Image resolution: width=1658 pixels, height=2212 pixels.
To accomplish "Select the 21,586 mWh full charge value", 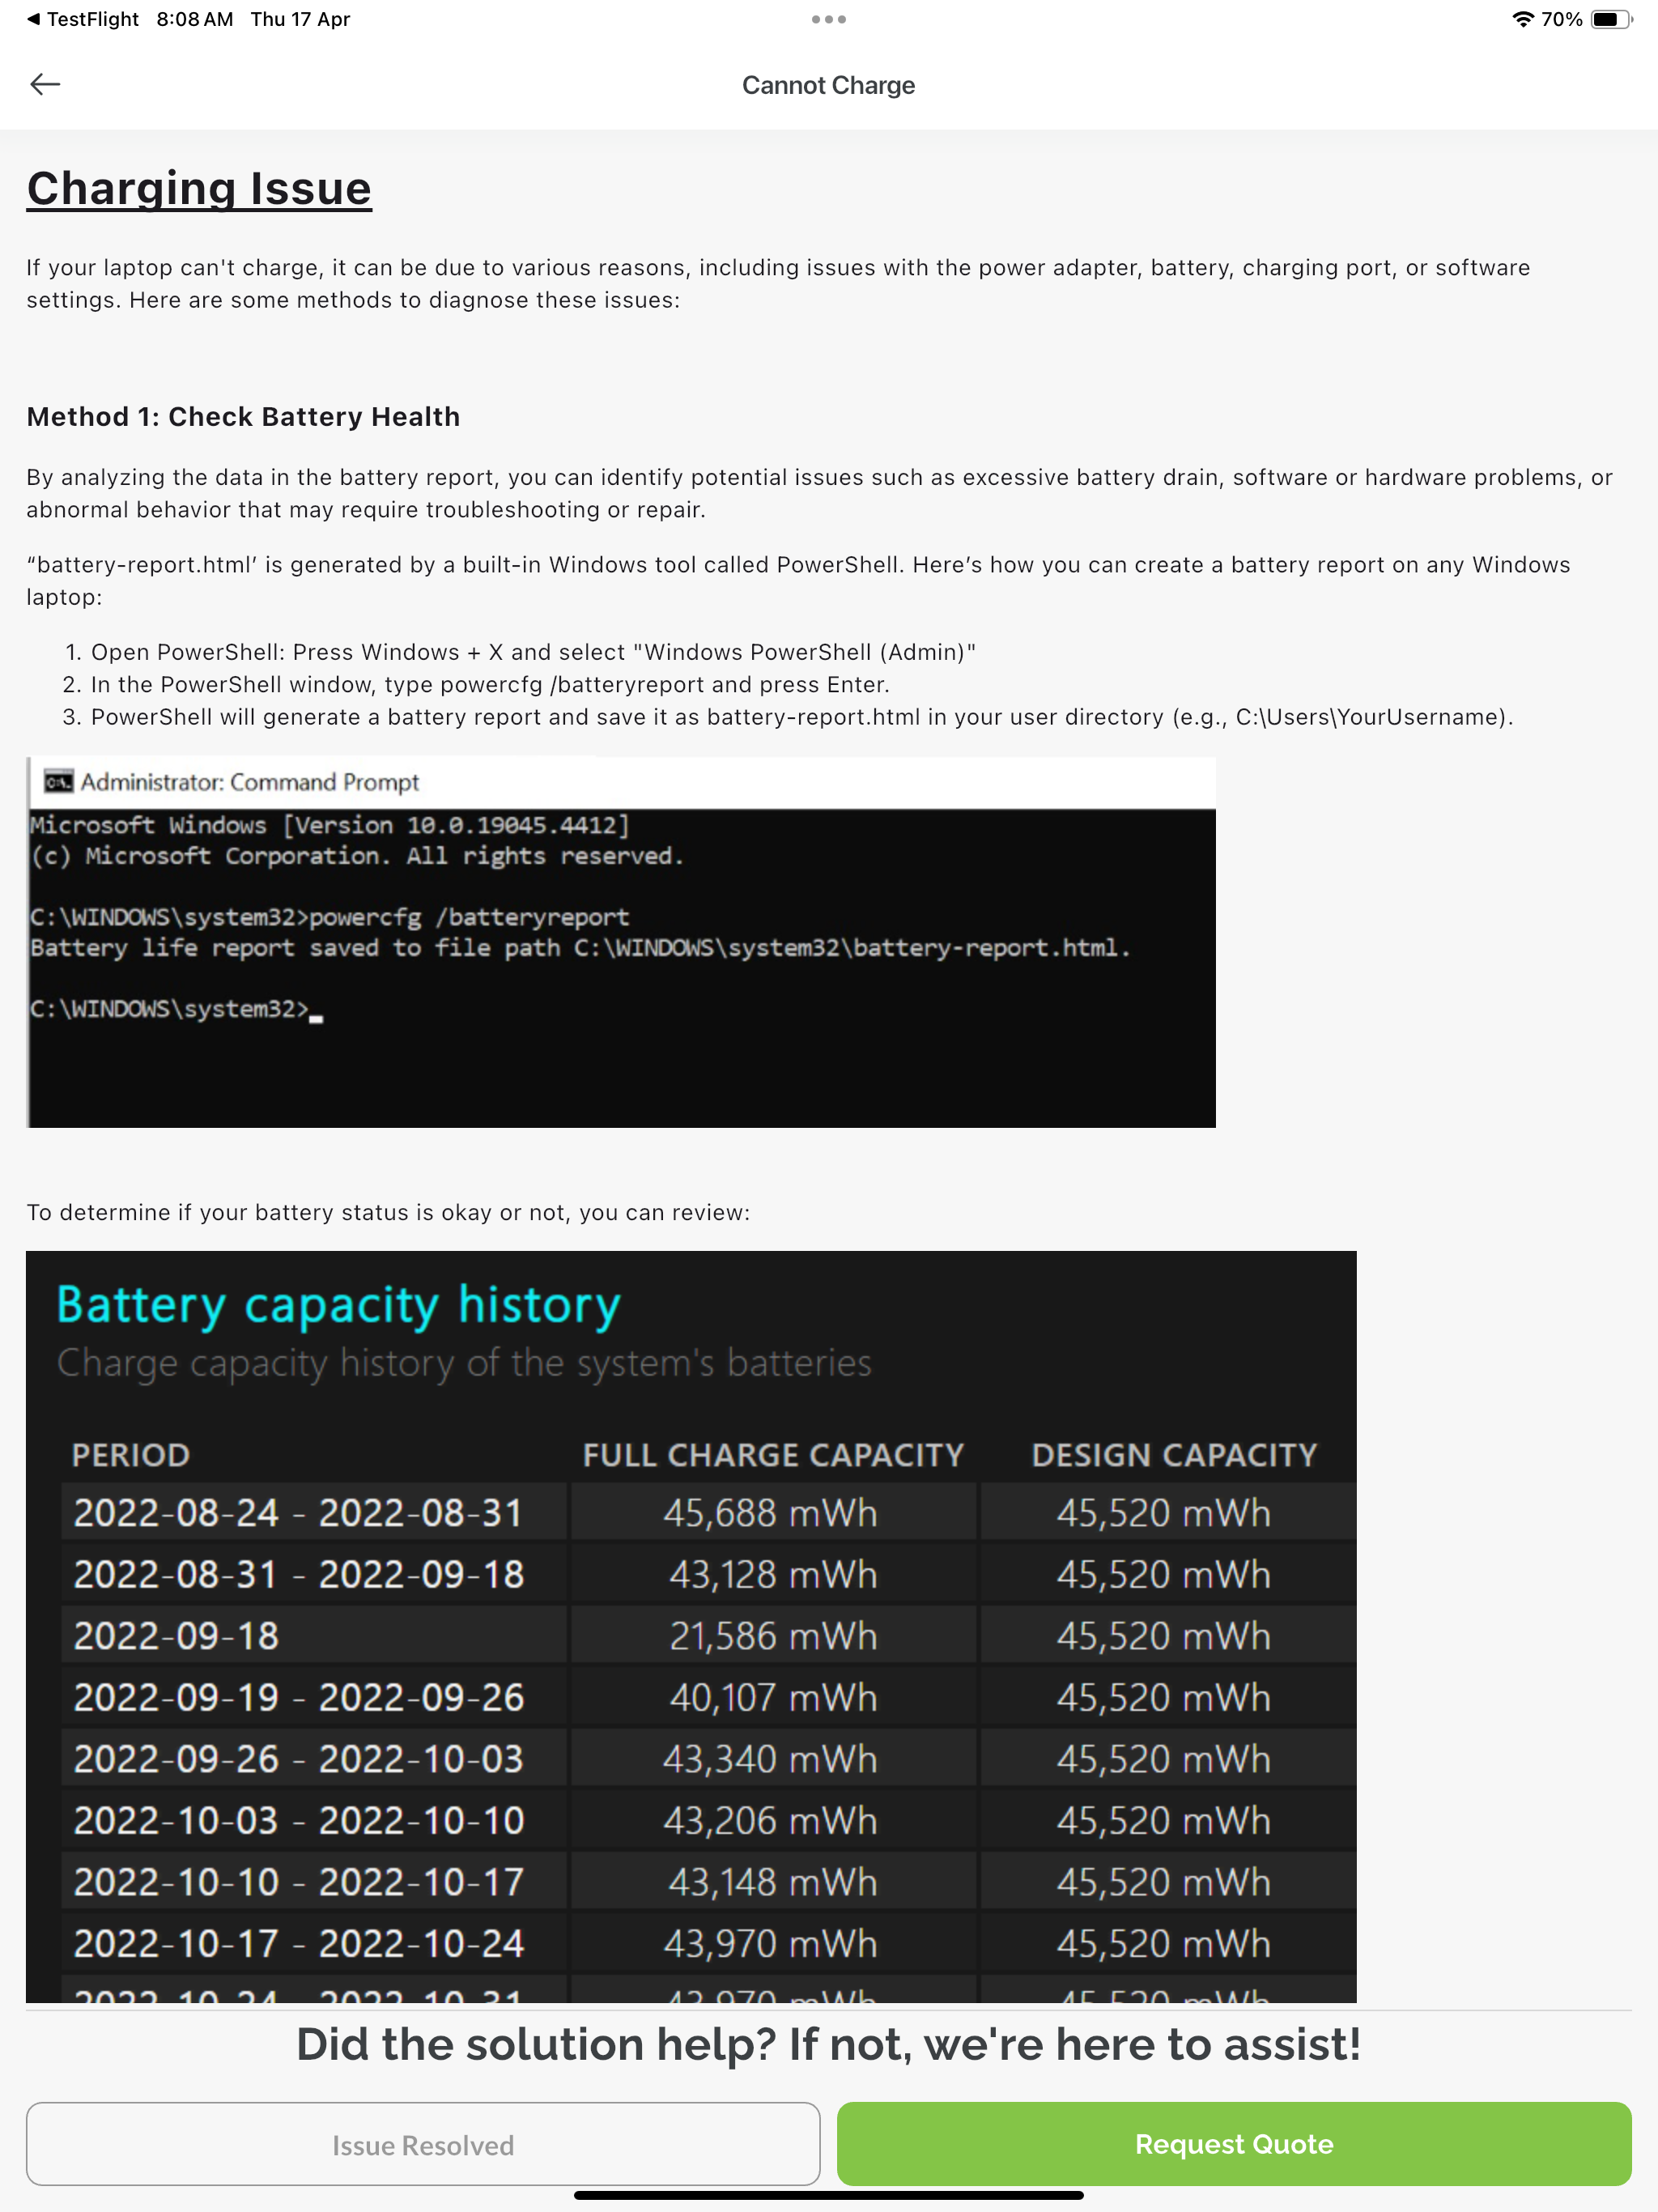I will pos(773,1636).
